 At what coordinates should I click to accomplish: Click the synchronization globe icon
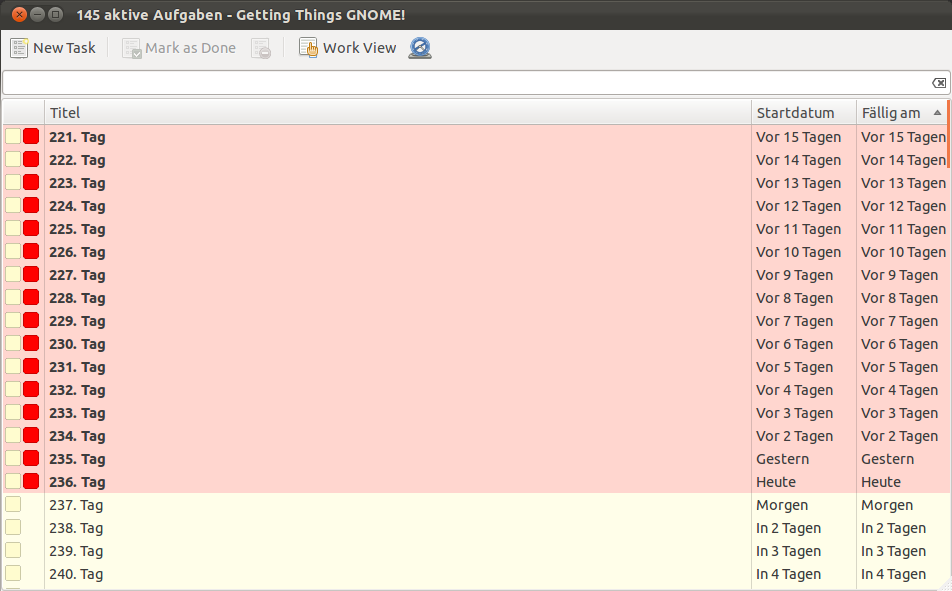point(420,48)
